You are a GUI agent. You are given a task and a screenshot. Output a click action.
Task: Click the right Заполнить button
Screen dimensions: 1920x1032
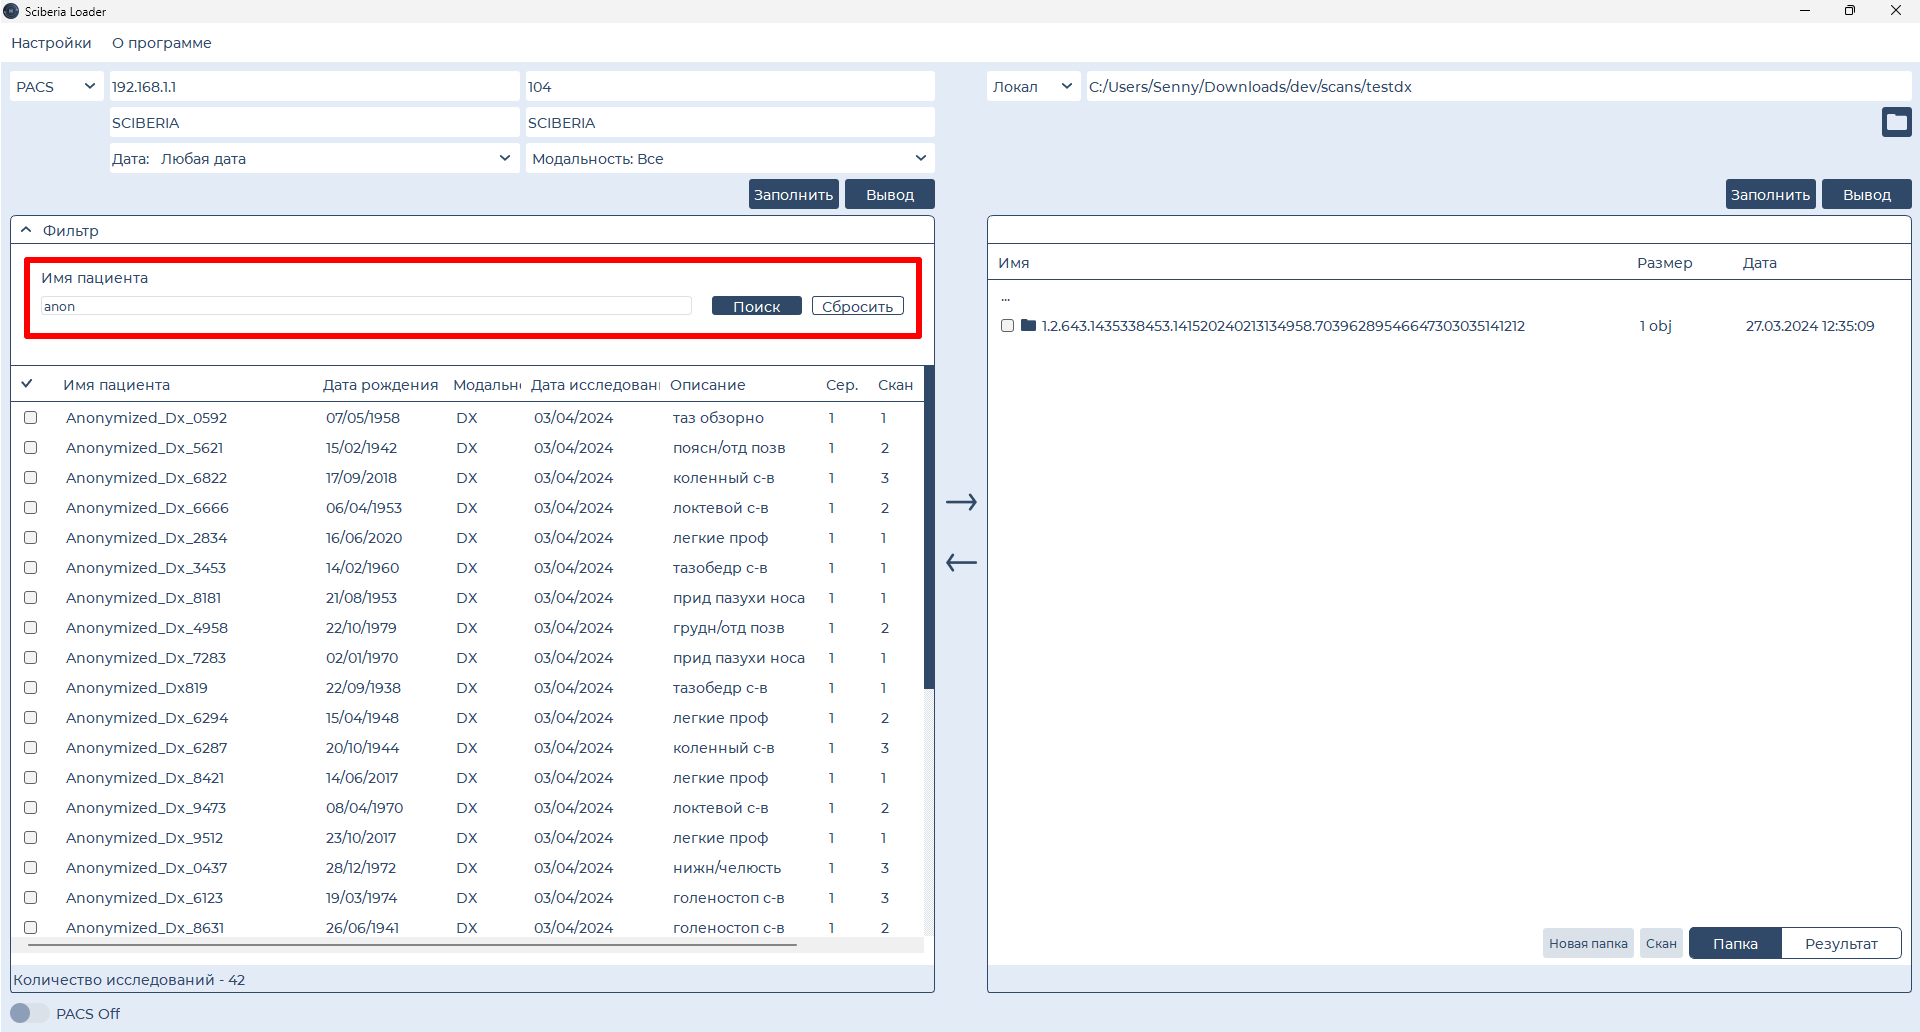(1770, 195)
